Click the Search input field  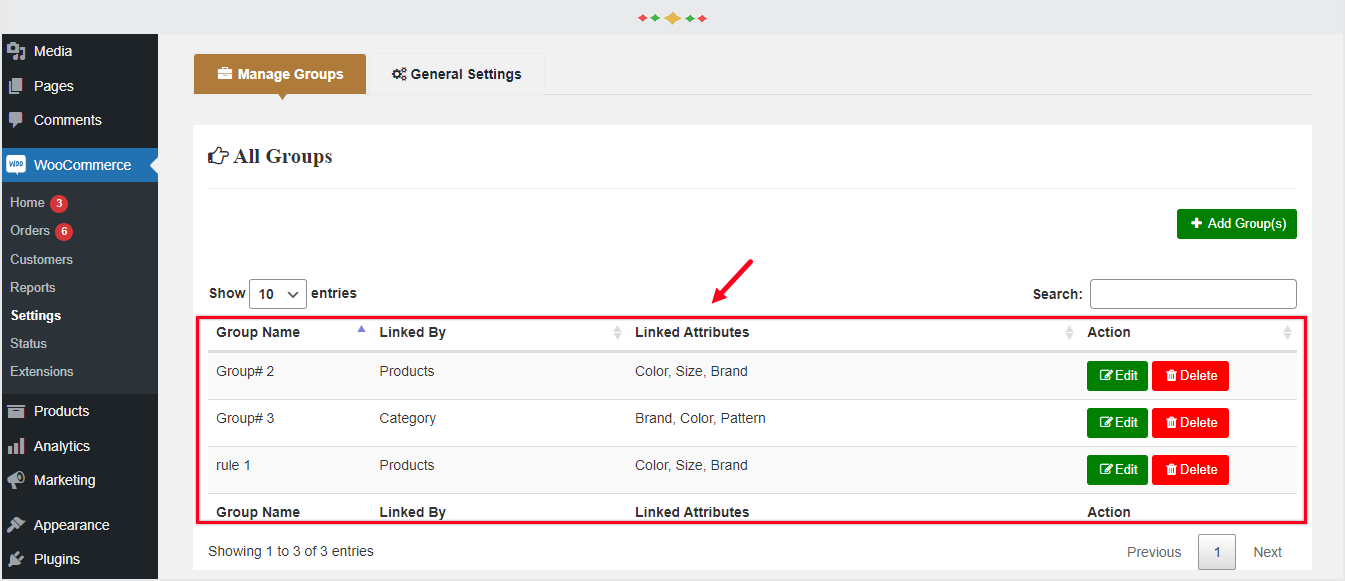[x=1192, y=294]
